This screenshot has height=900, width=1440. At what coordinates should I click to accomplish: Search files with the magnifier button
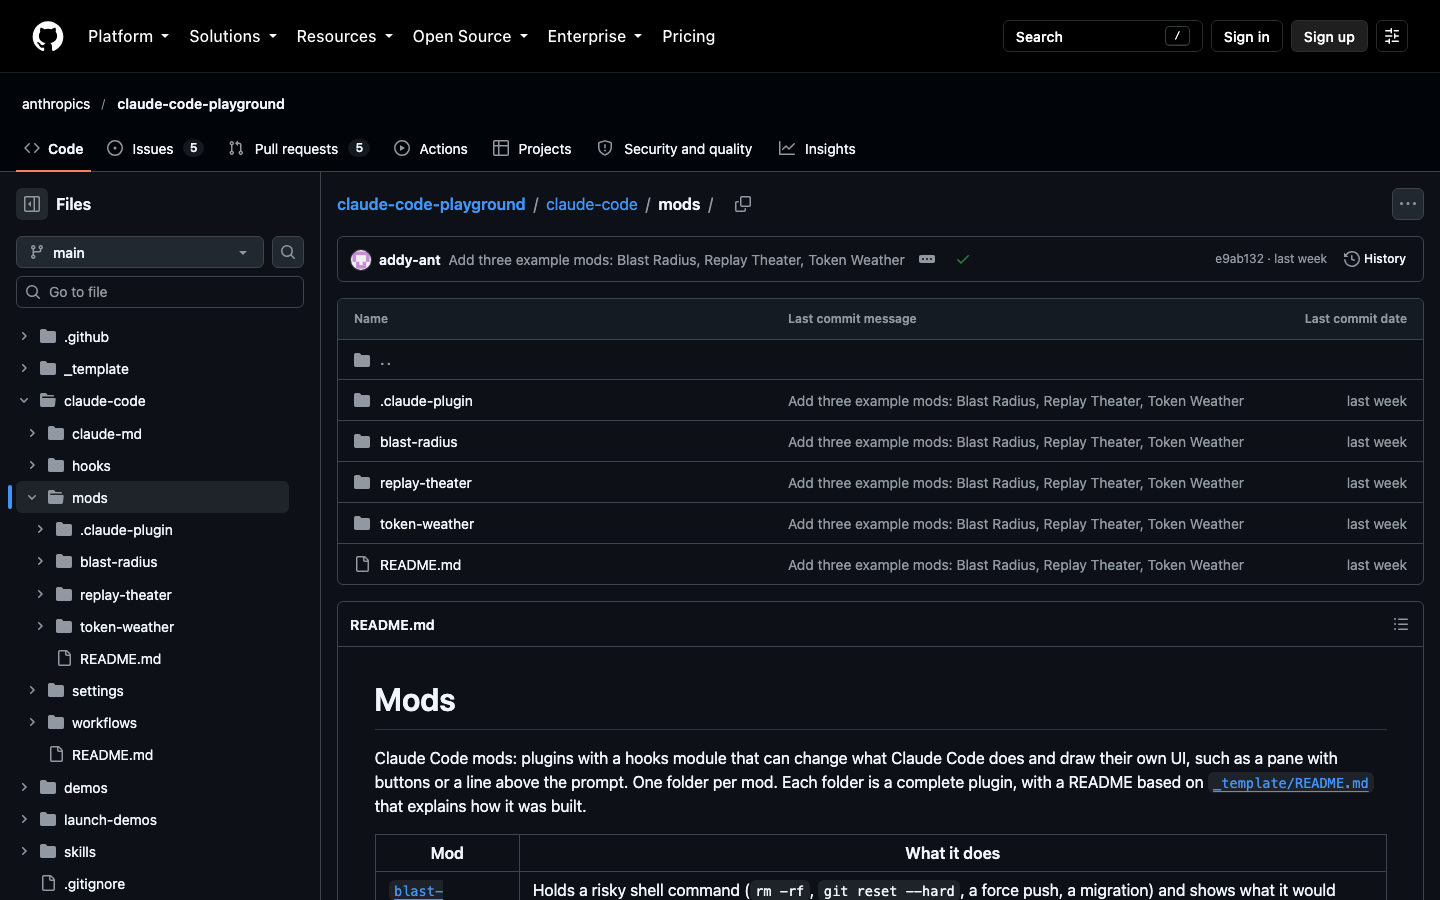coord(288,252)
